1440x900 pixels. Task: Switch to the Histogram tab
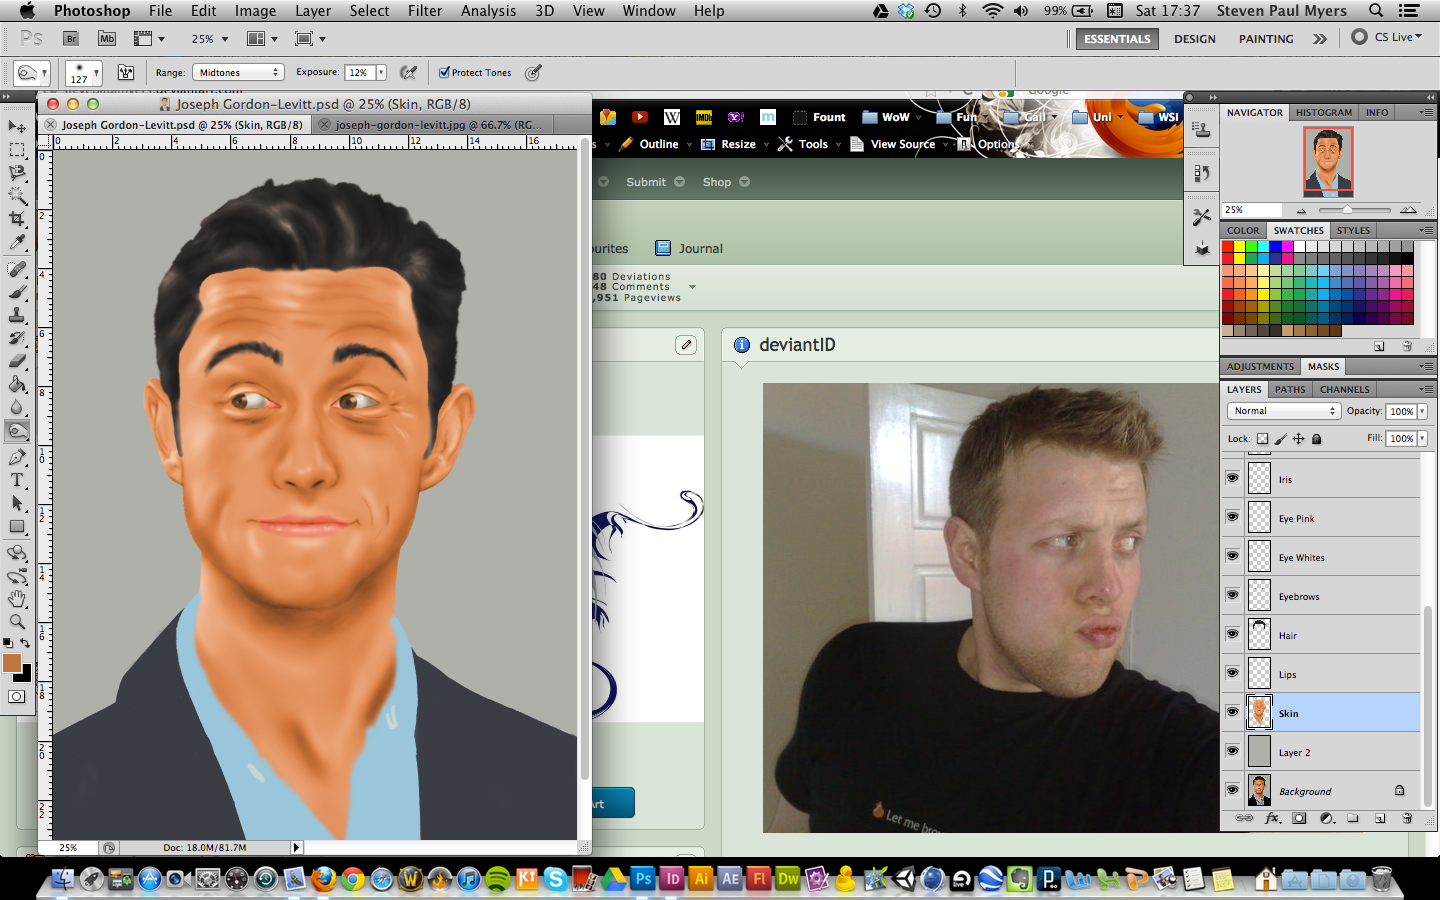point(1324,113)
